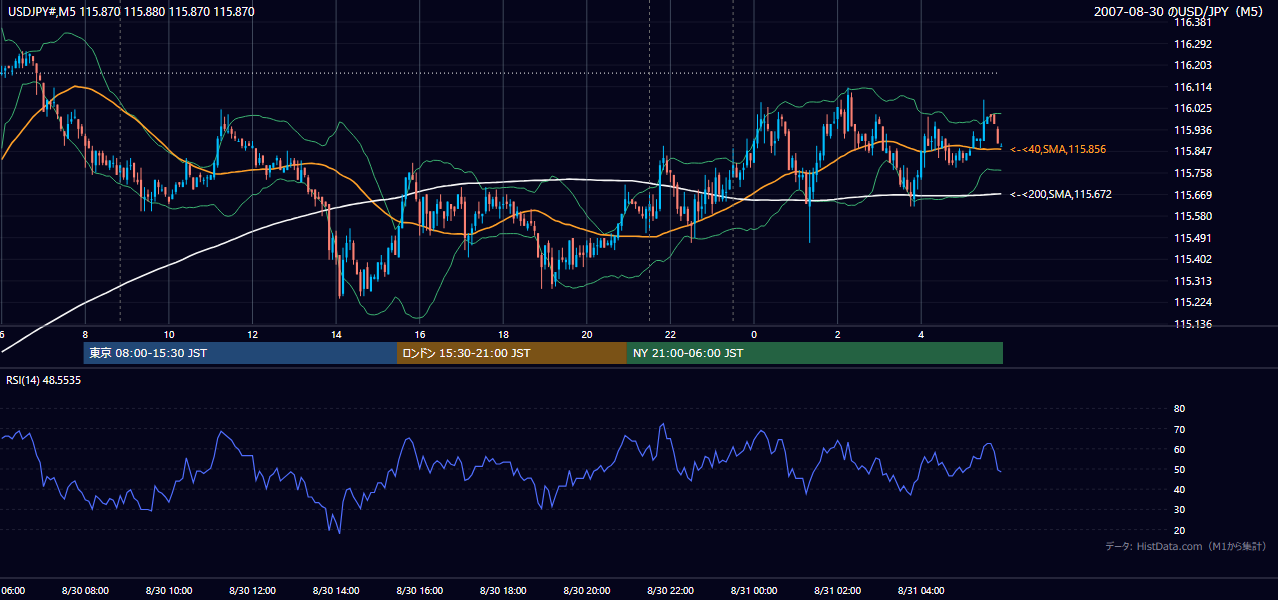Click the 8/30 12:00 time axis label
Viewport: 1278px width, 600px height.
252,591
